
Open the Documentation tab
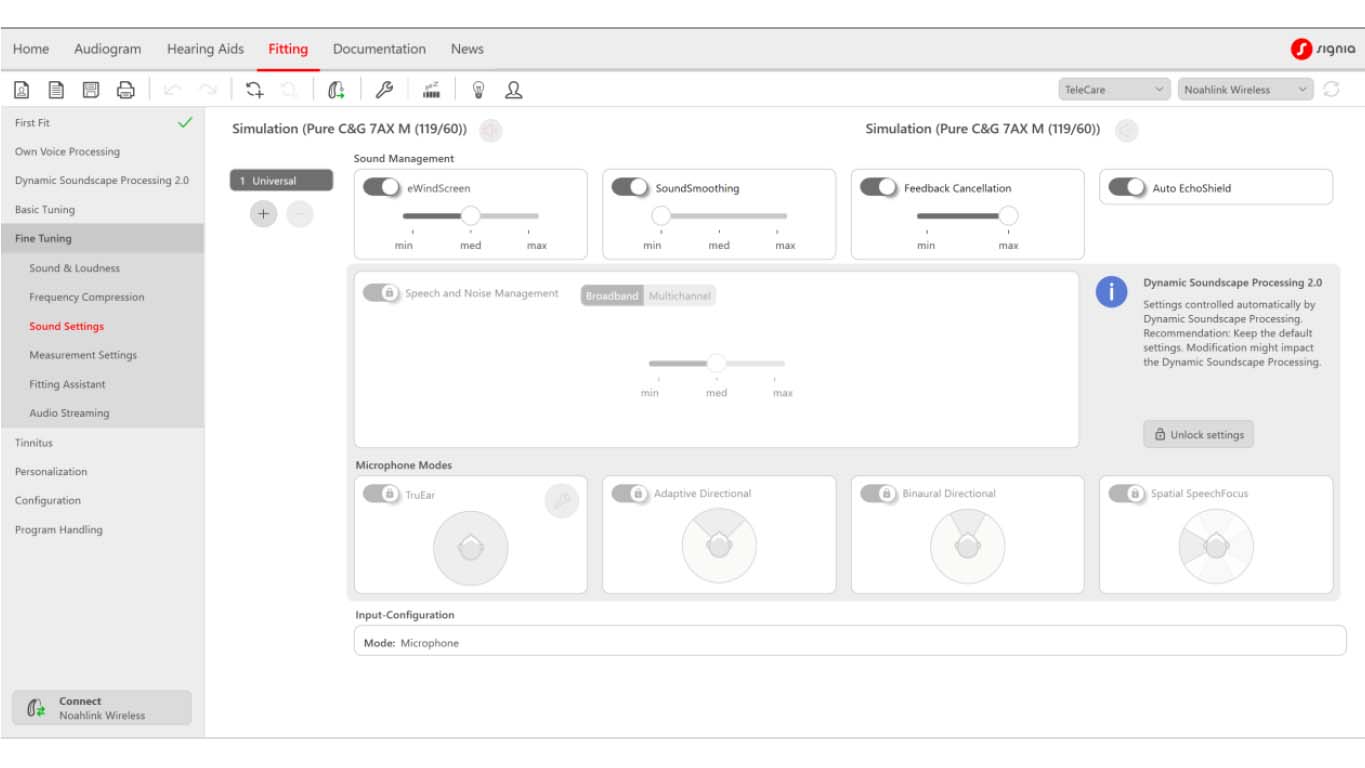point(379,49)
